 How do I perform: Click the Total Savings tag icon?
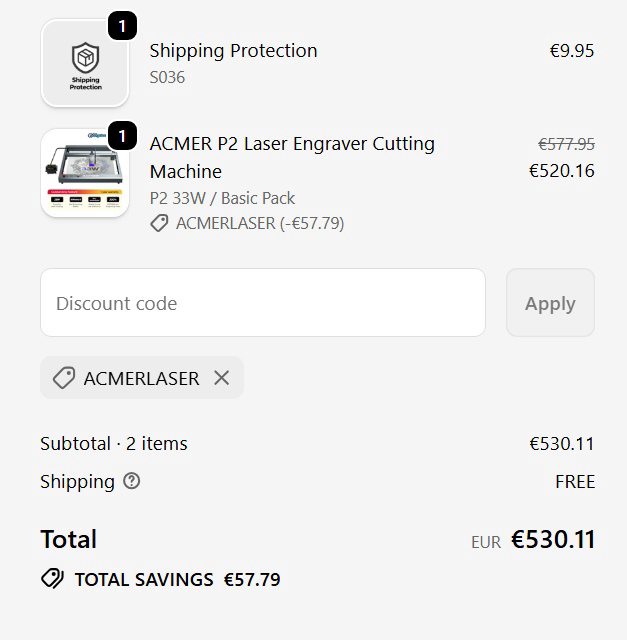click(52, 579)
